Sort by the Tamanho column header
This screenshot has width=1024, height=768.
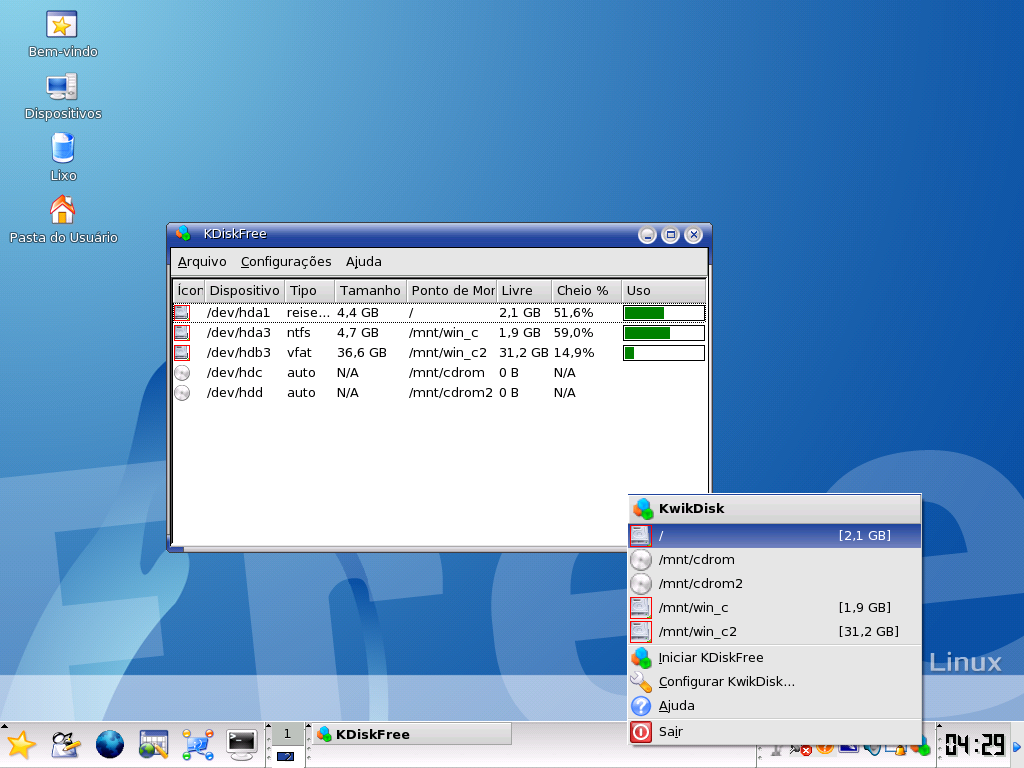(x=370, y=291)
